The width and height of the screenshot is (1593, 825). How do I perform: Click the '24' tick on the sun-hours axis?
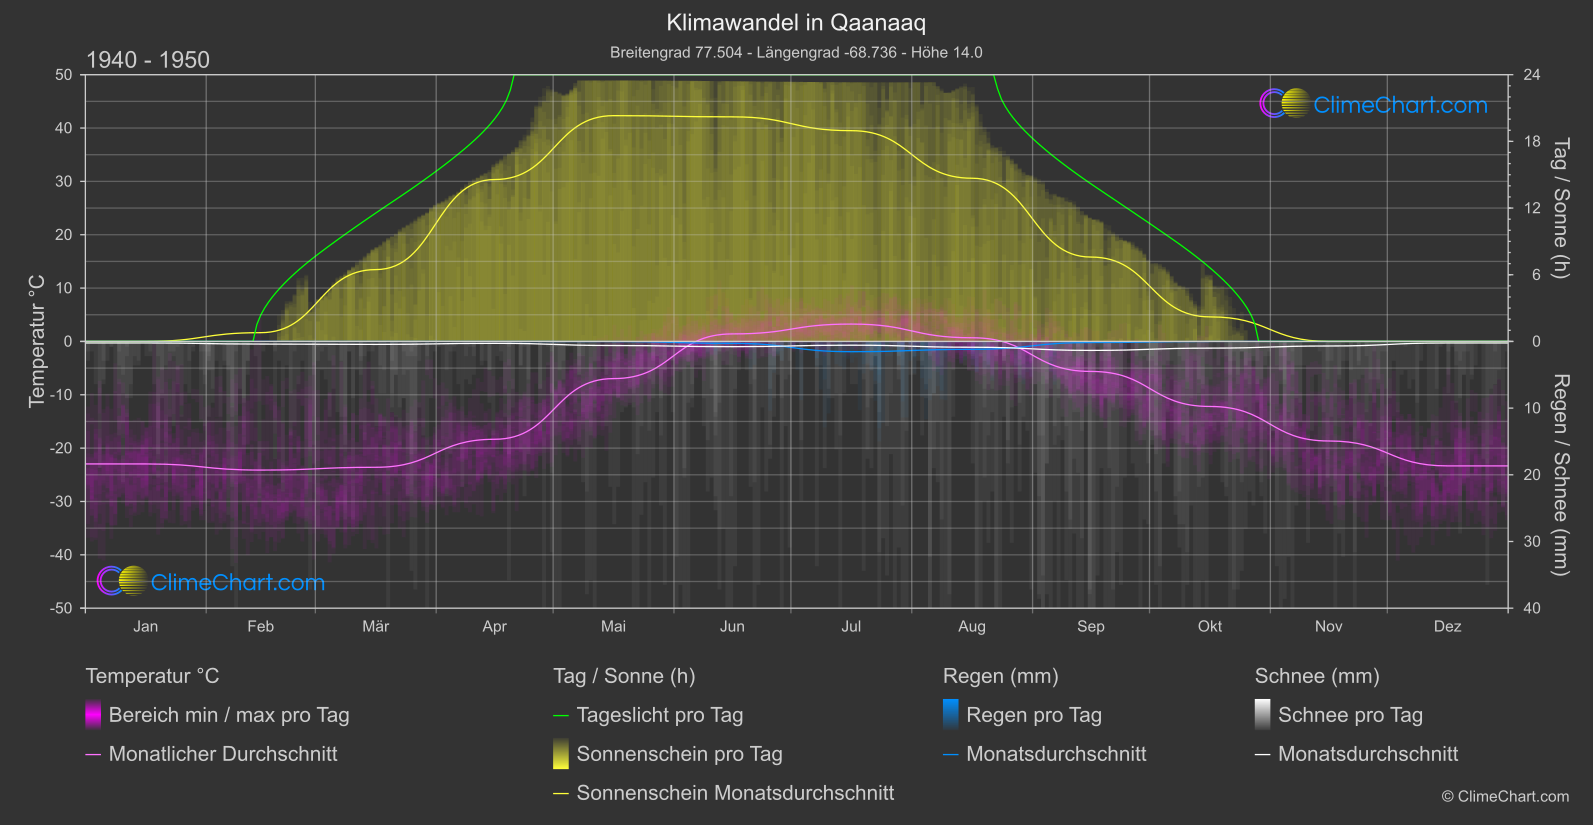point(1531,75)
